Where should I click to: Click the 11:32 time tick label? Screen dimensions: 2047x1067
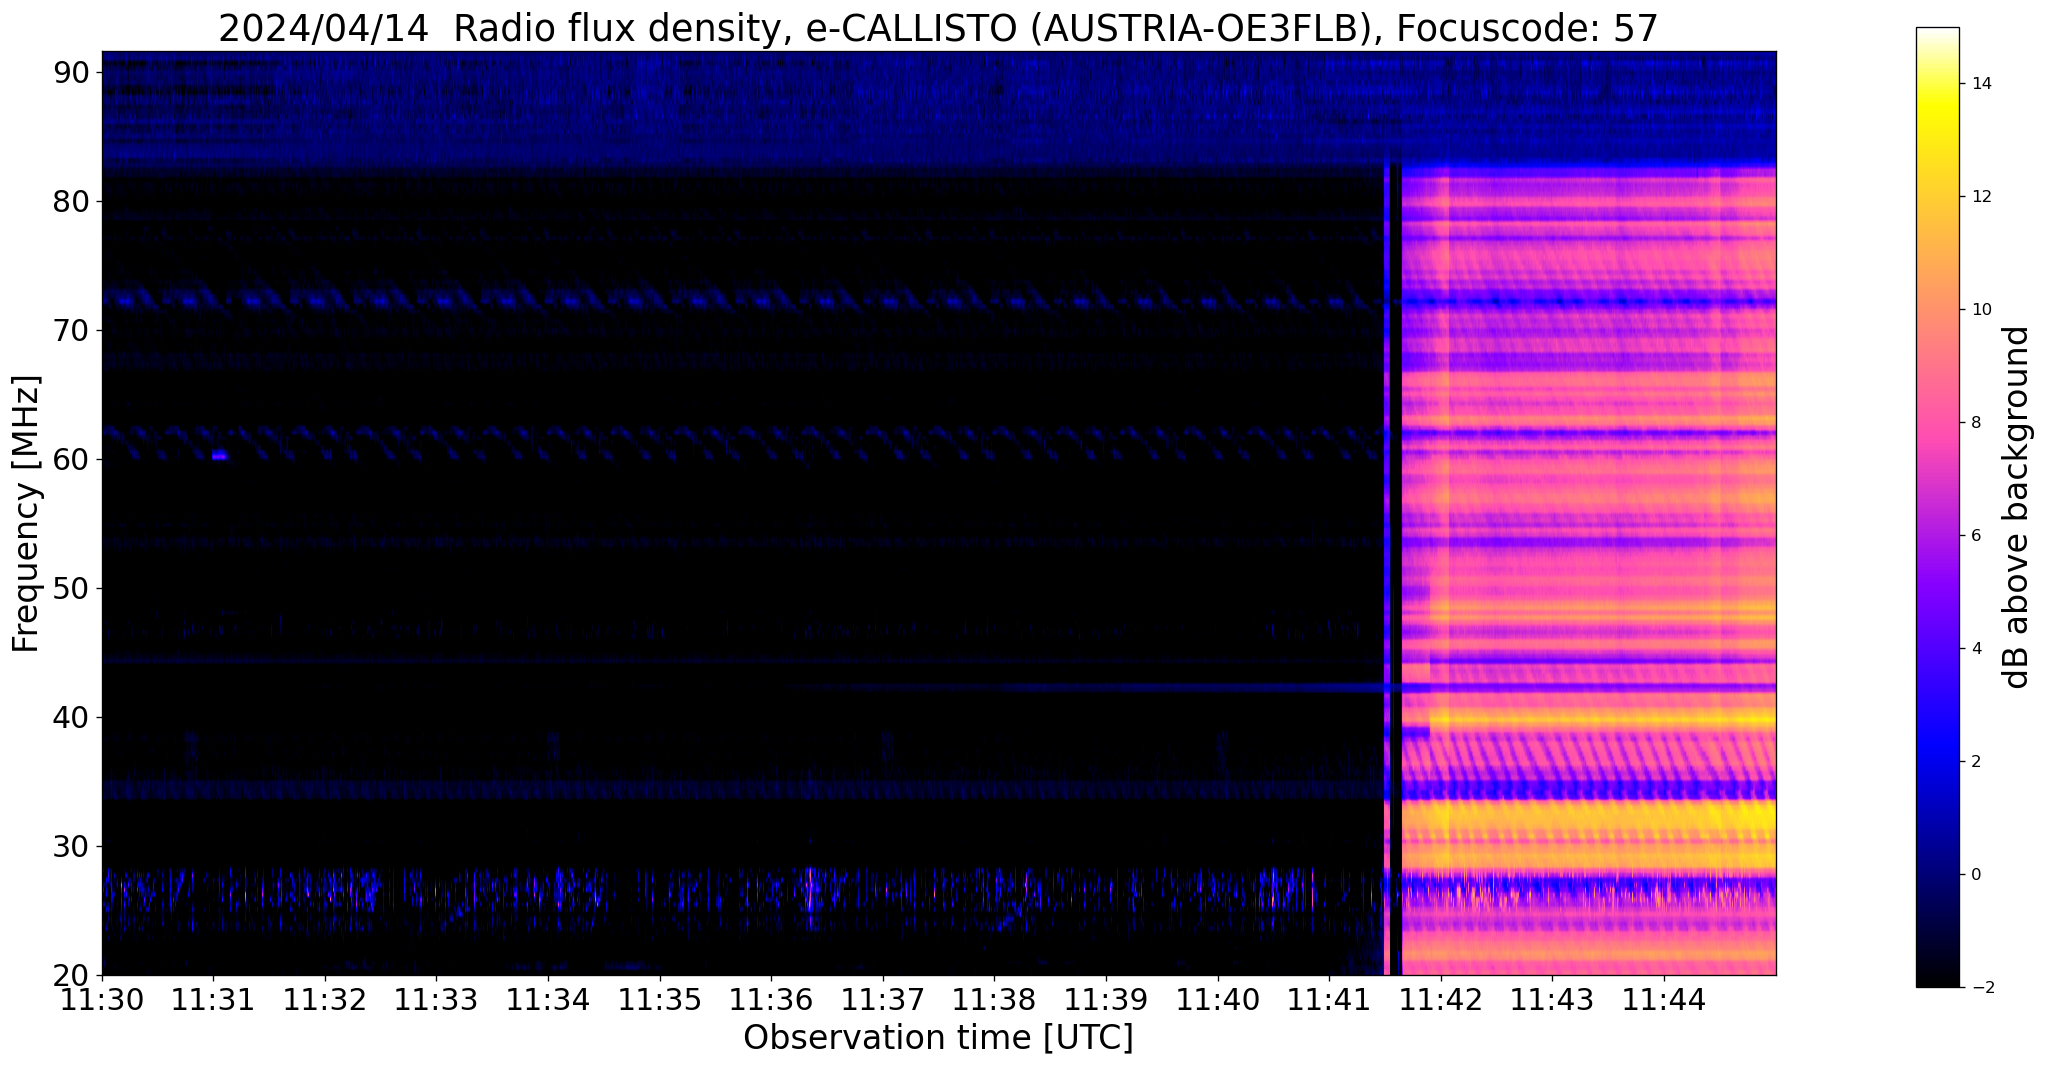tap(325, 1000)
